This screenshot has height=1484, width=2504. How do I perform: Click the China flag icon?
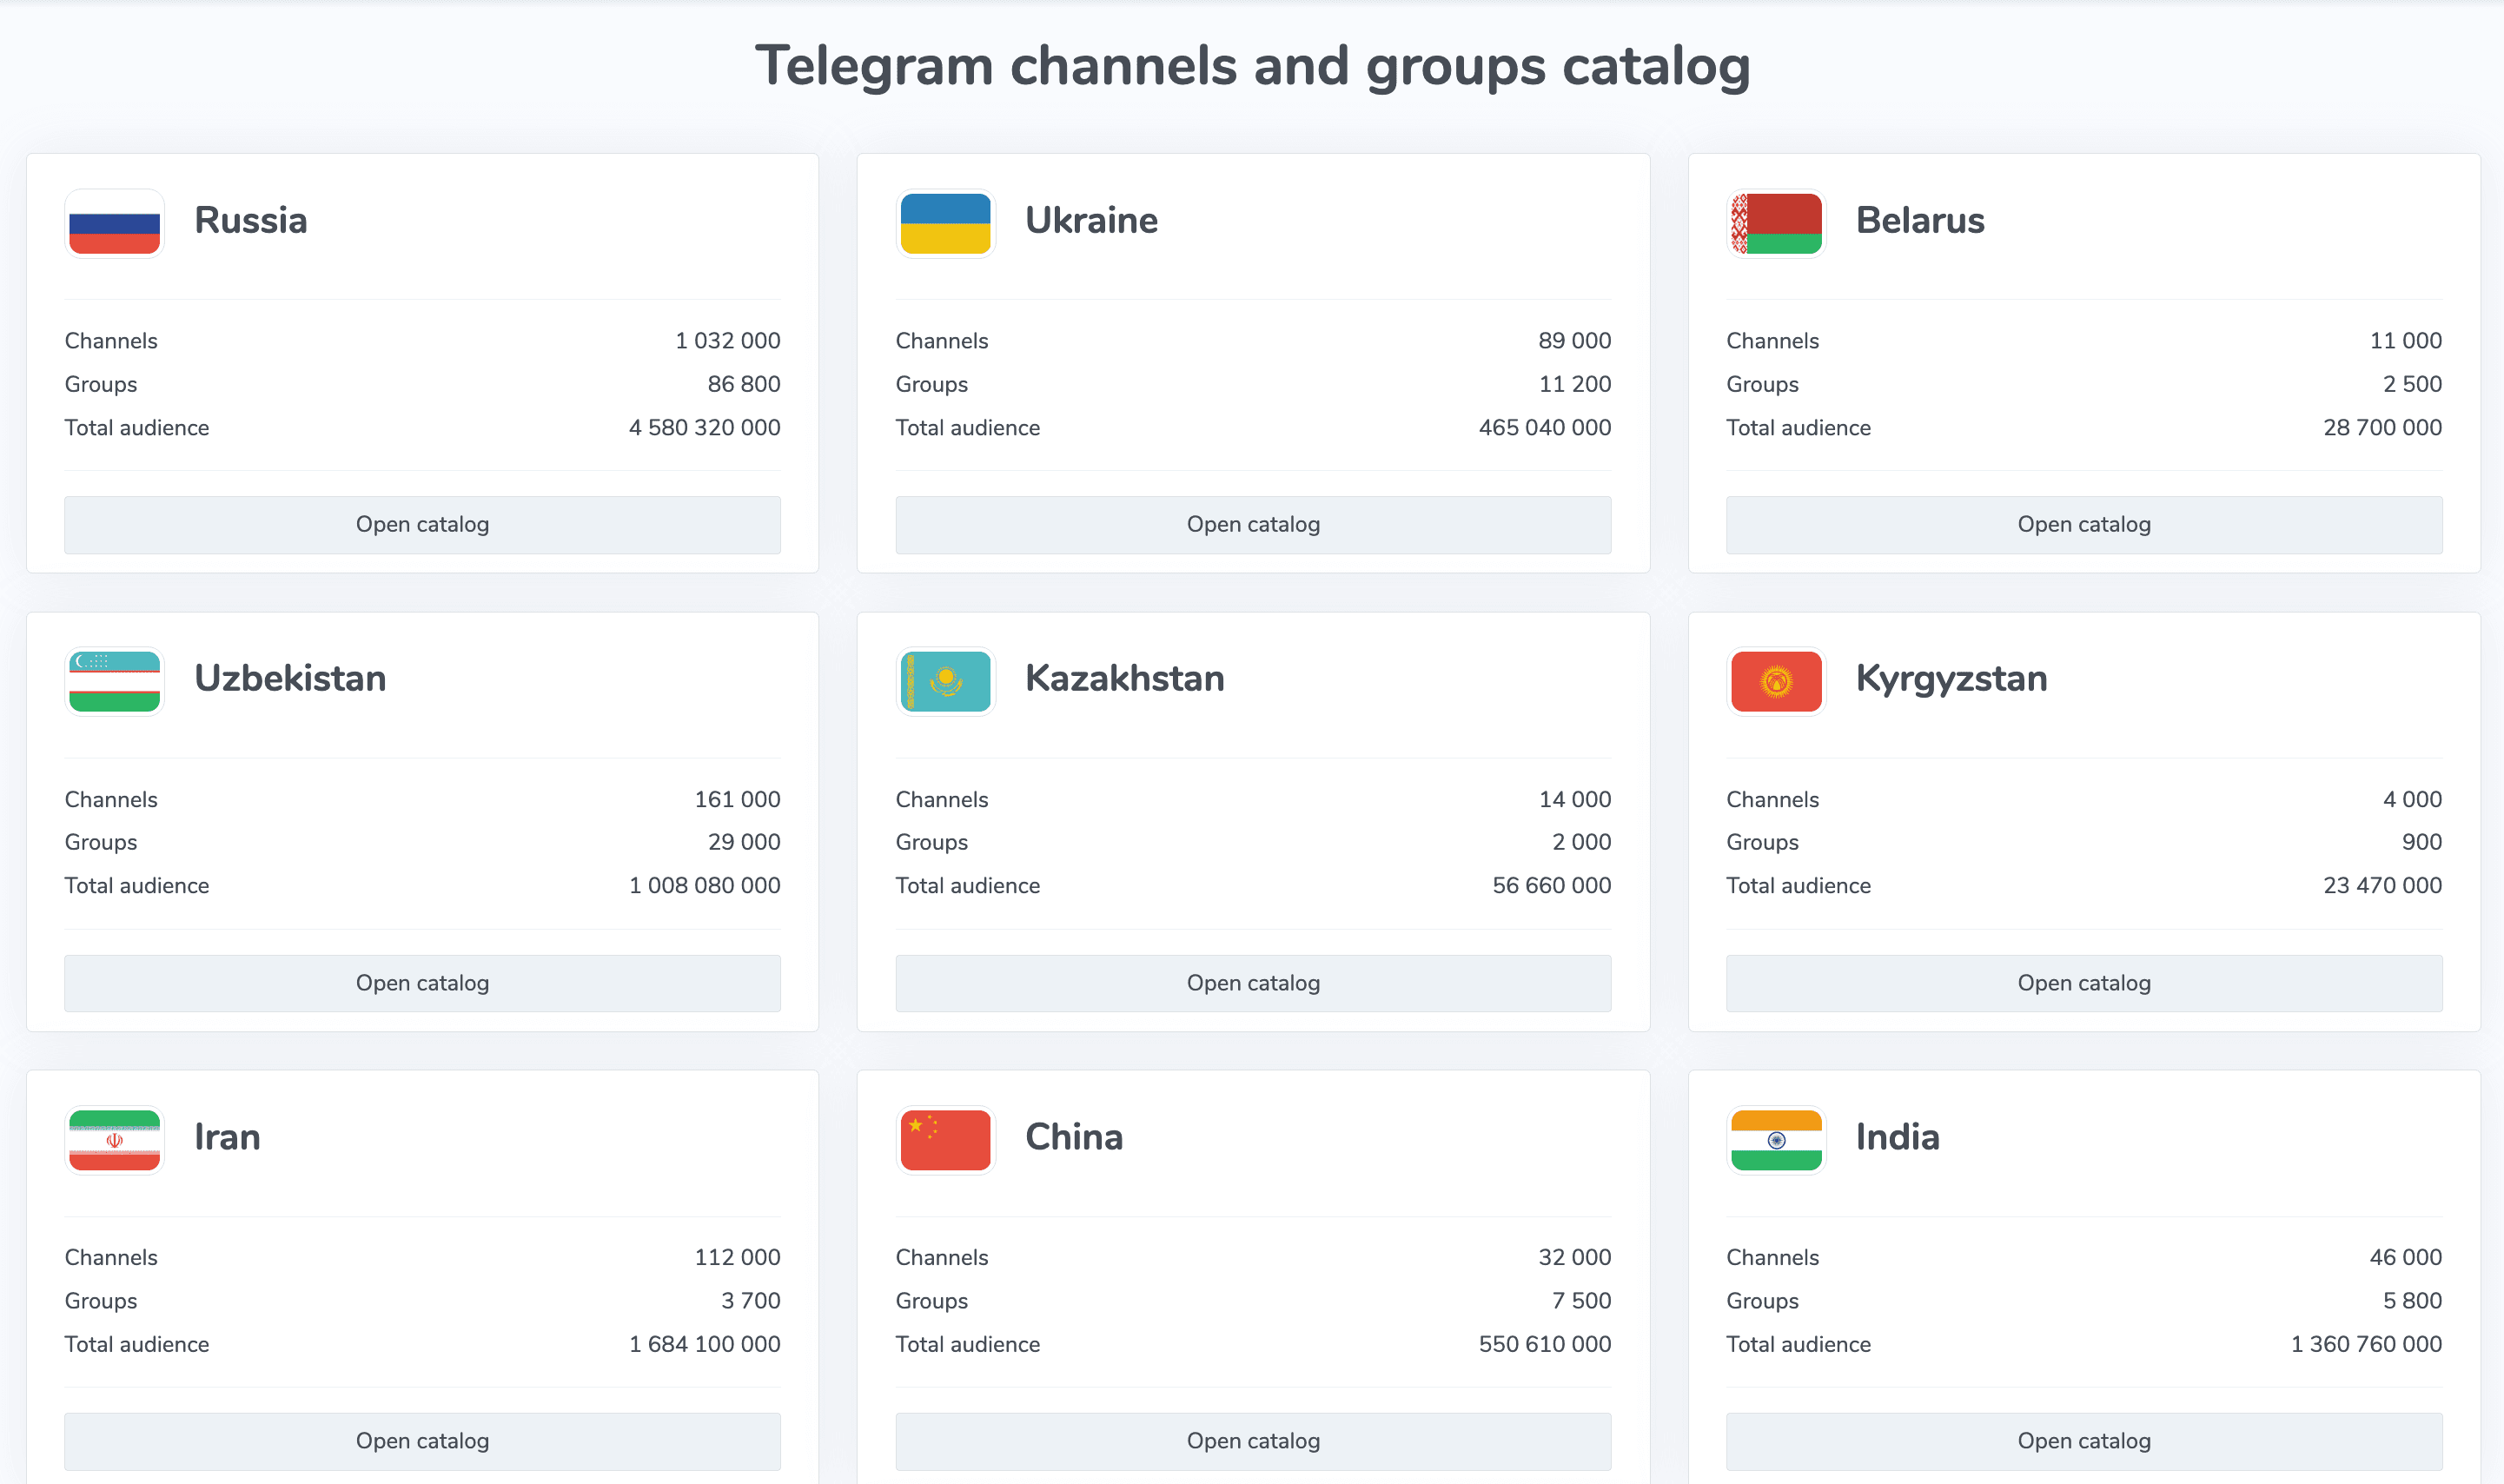[x=945, y=1140]
